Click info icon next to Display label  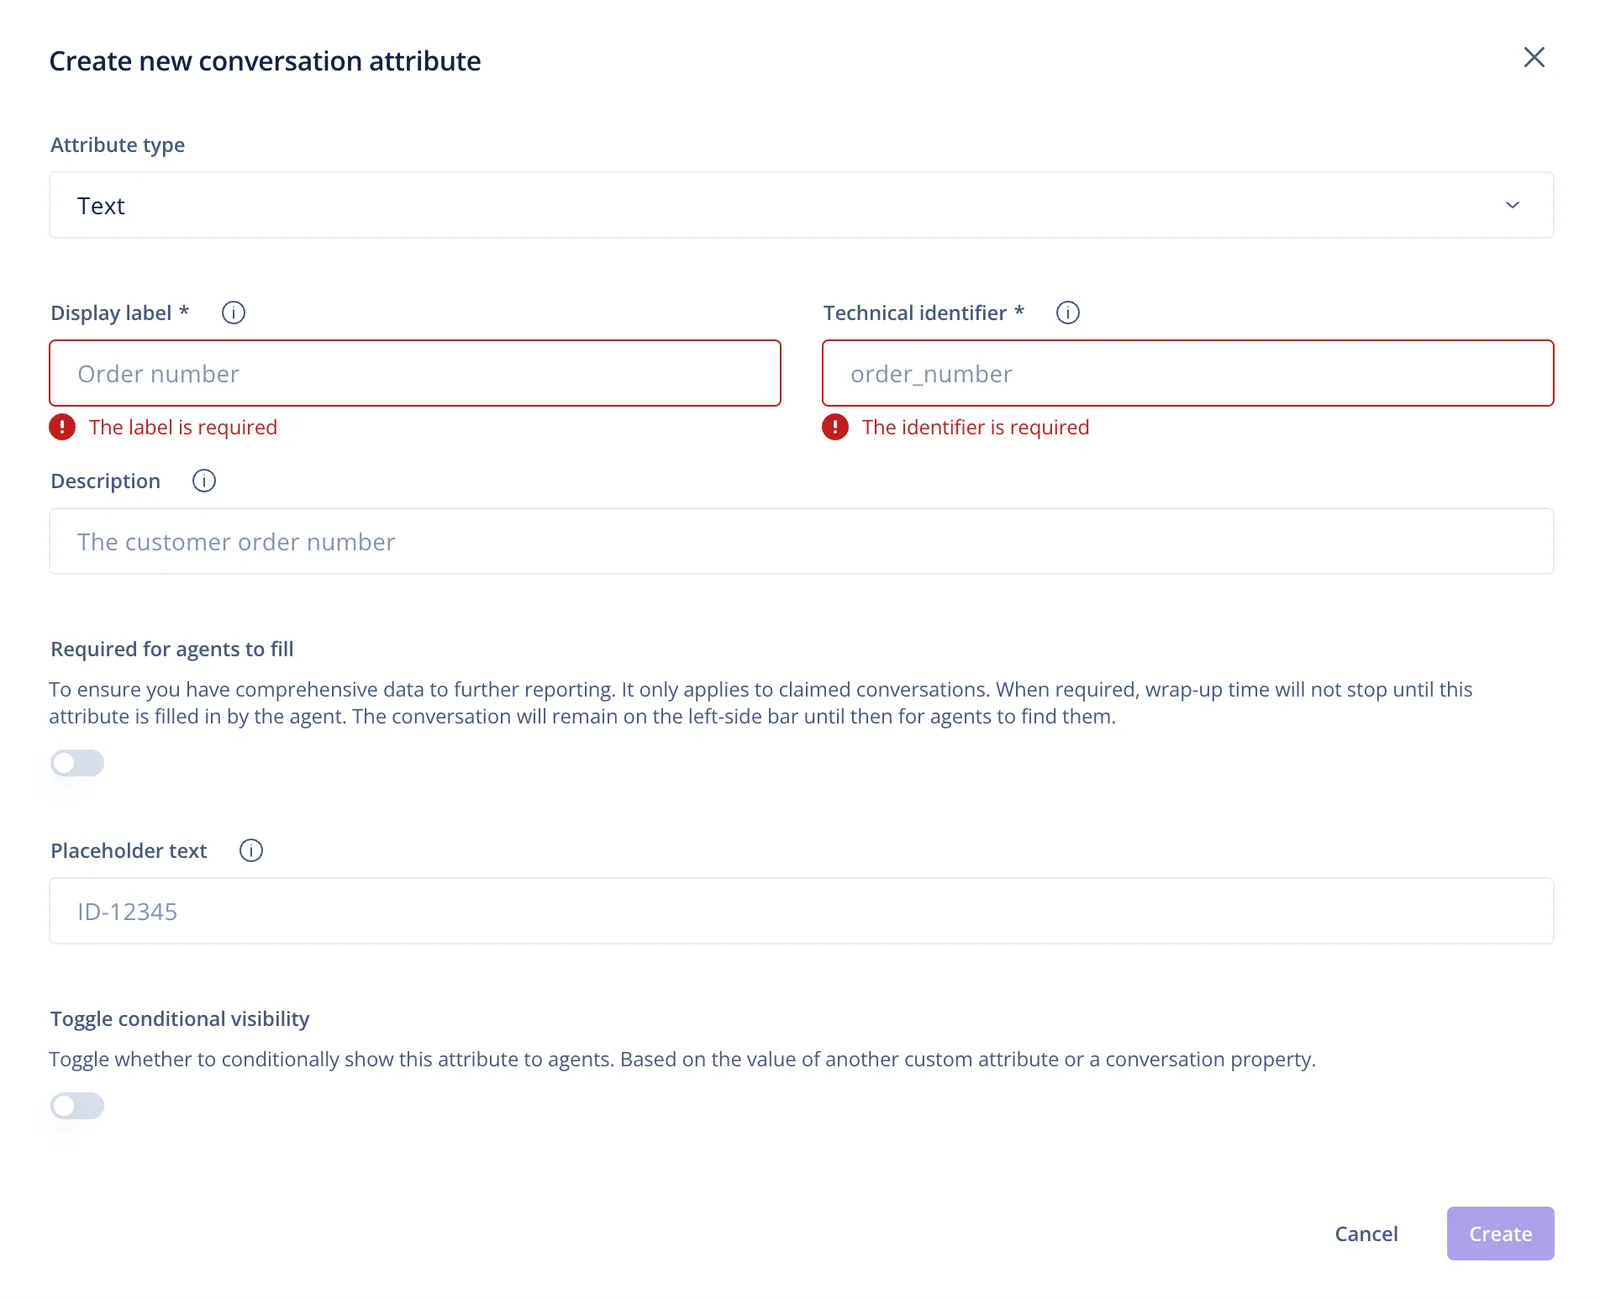coord(233,313)
